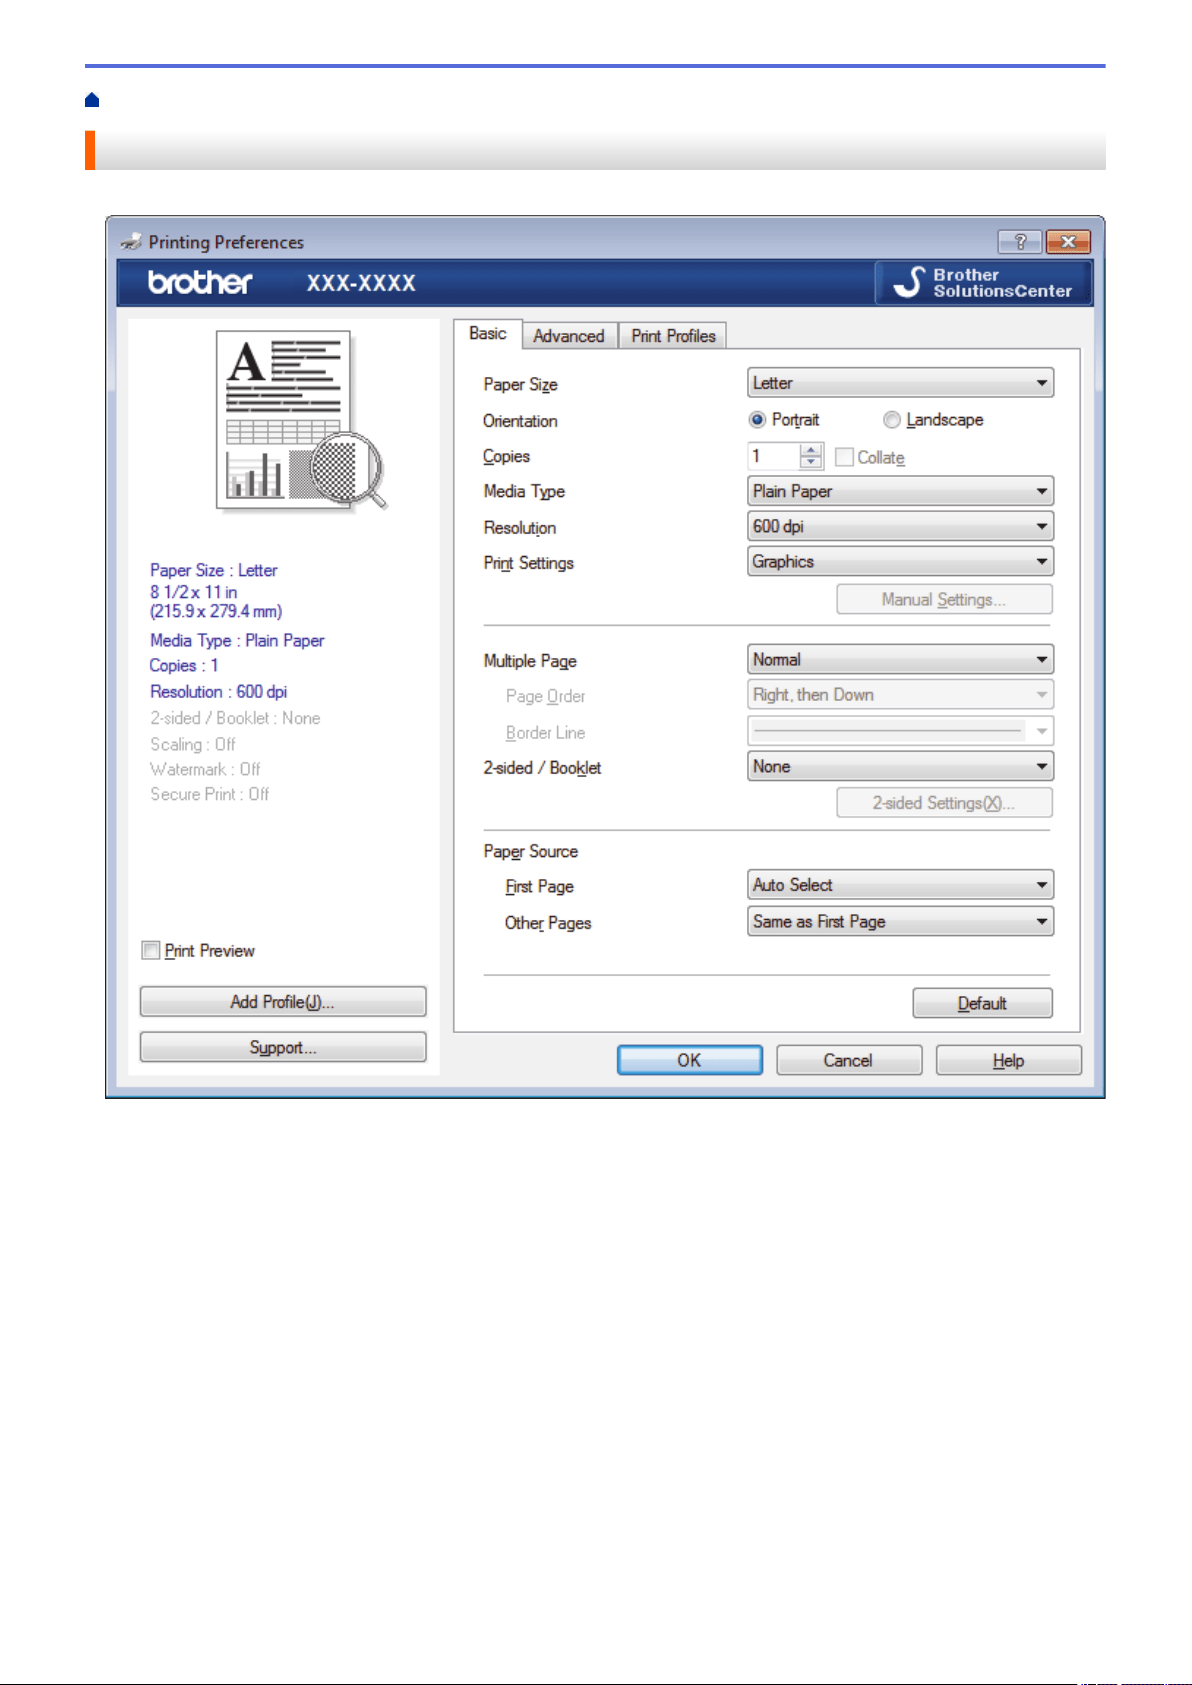Switch to the Advanced tab
Image resolution: width=1192 pixels, height=1685 pixels.
[x=569, y=336]
